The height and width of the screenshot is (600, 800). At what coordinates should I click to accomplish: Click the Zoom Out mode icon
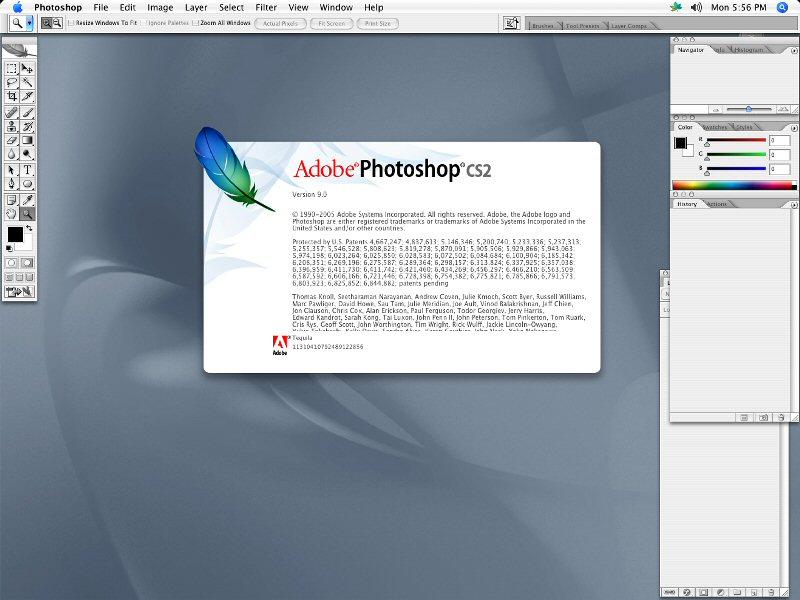point(59,22)
